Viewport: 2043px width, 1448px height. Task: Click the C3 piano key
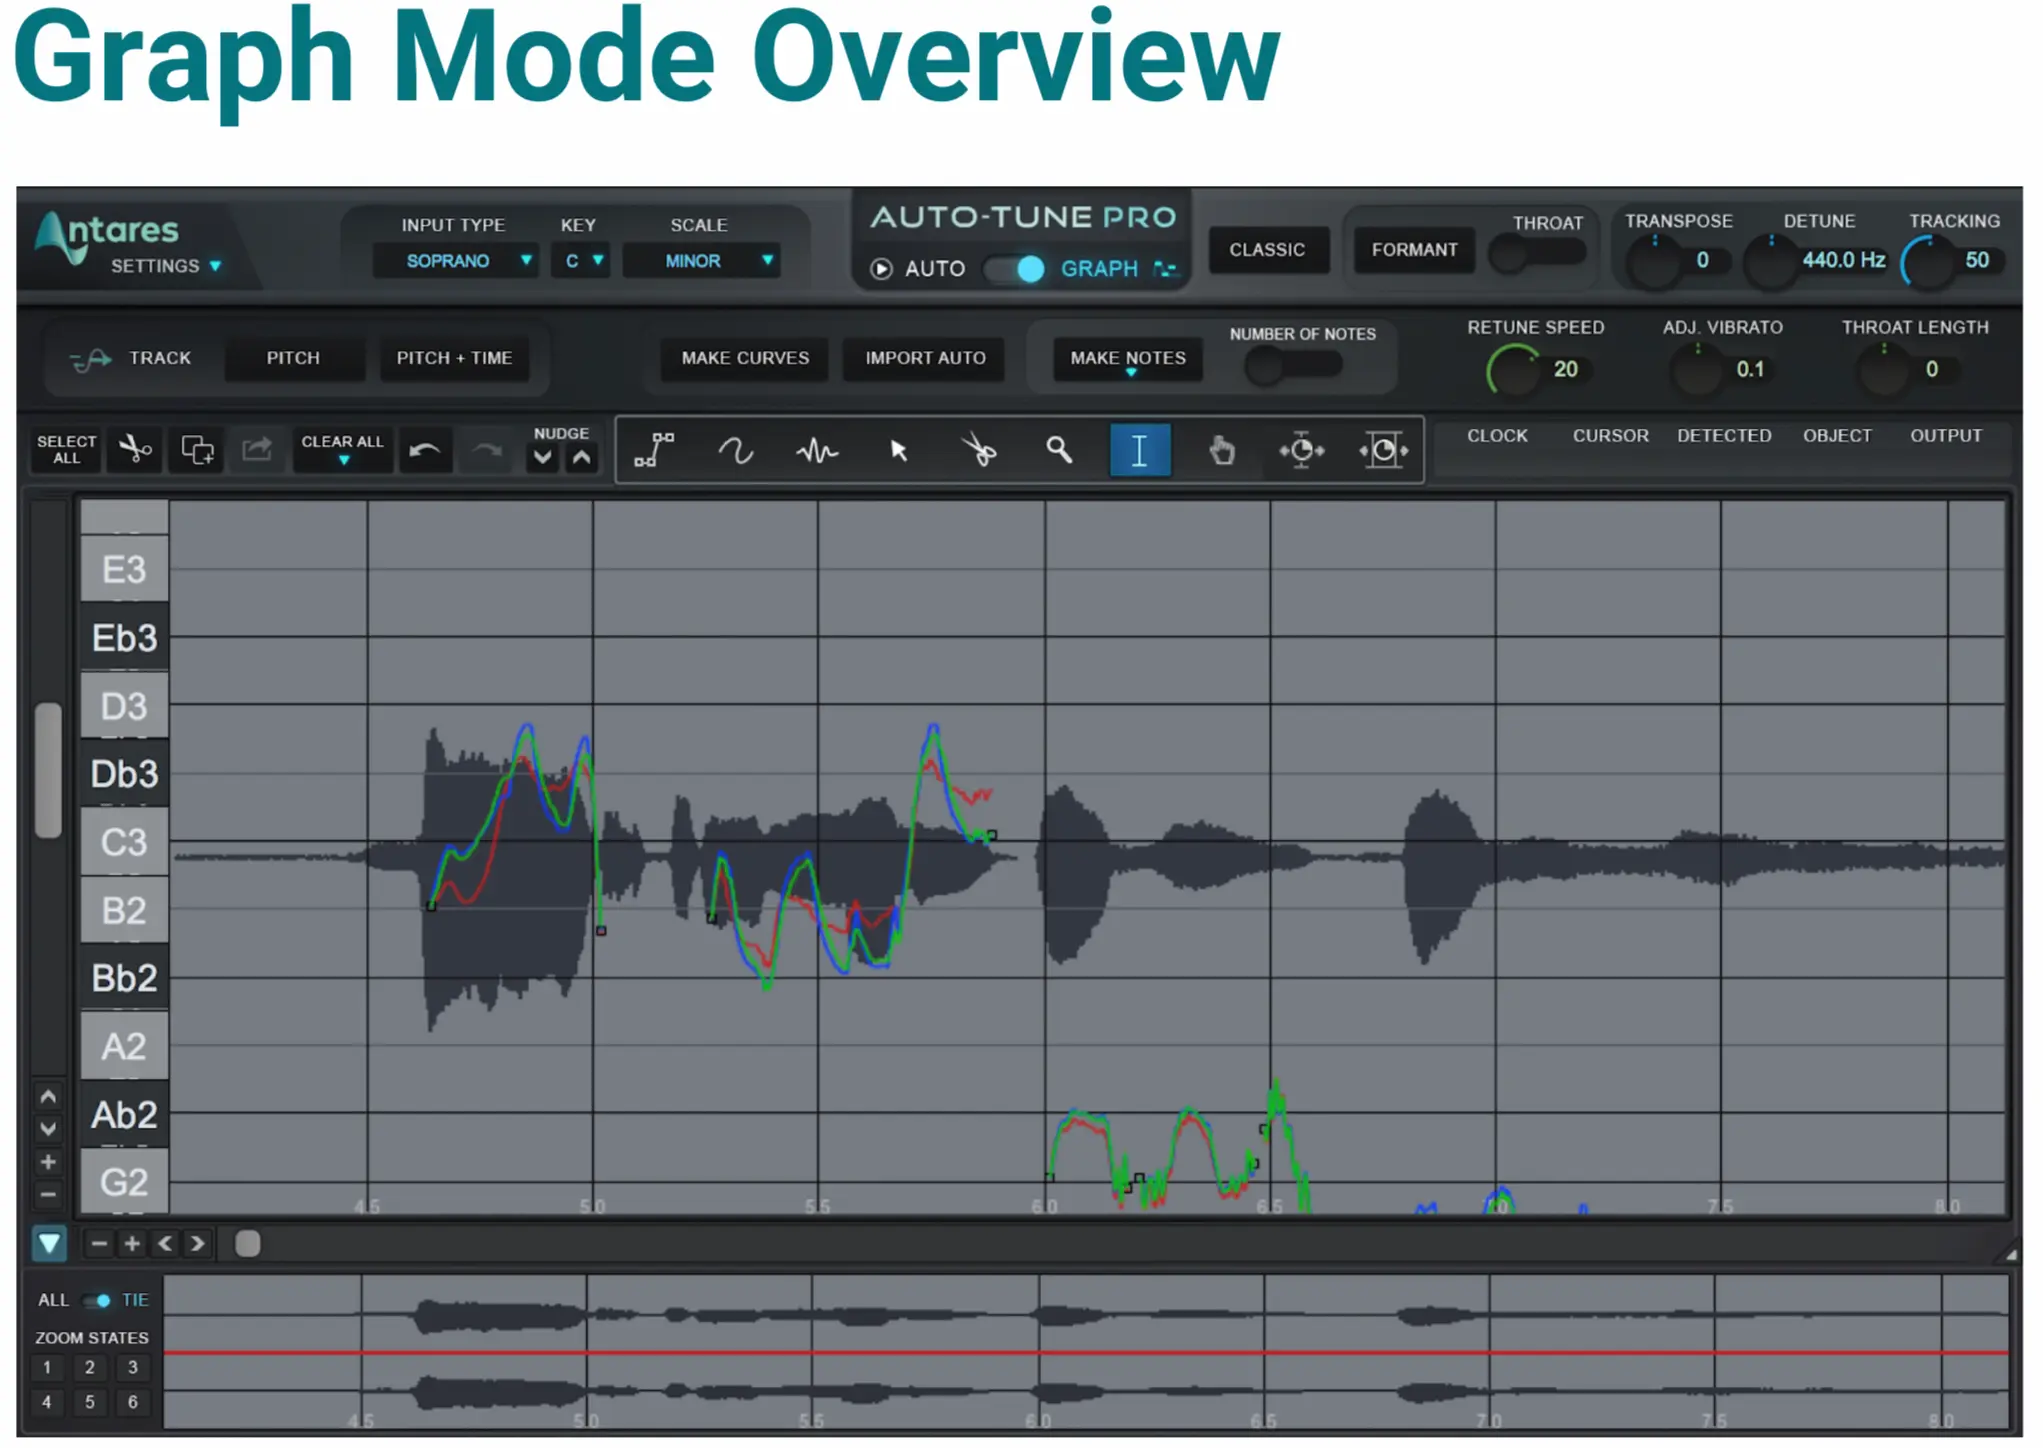[124, 843]
